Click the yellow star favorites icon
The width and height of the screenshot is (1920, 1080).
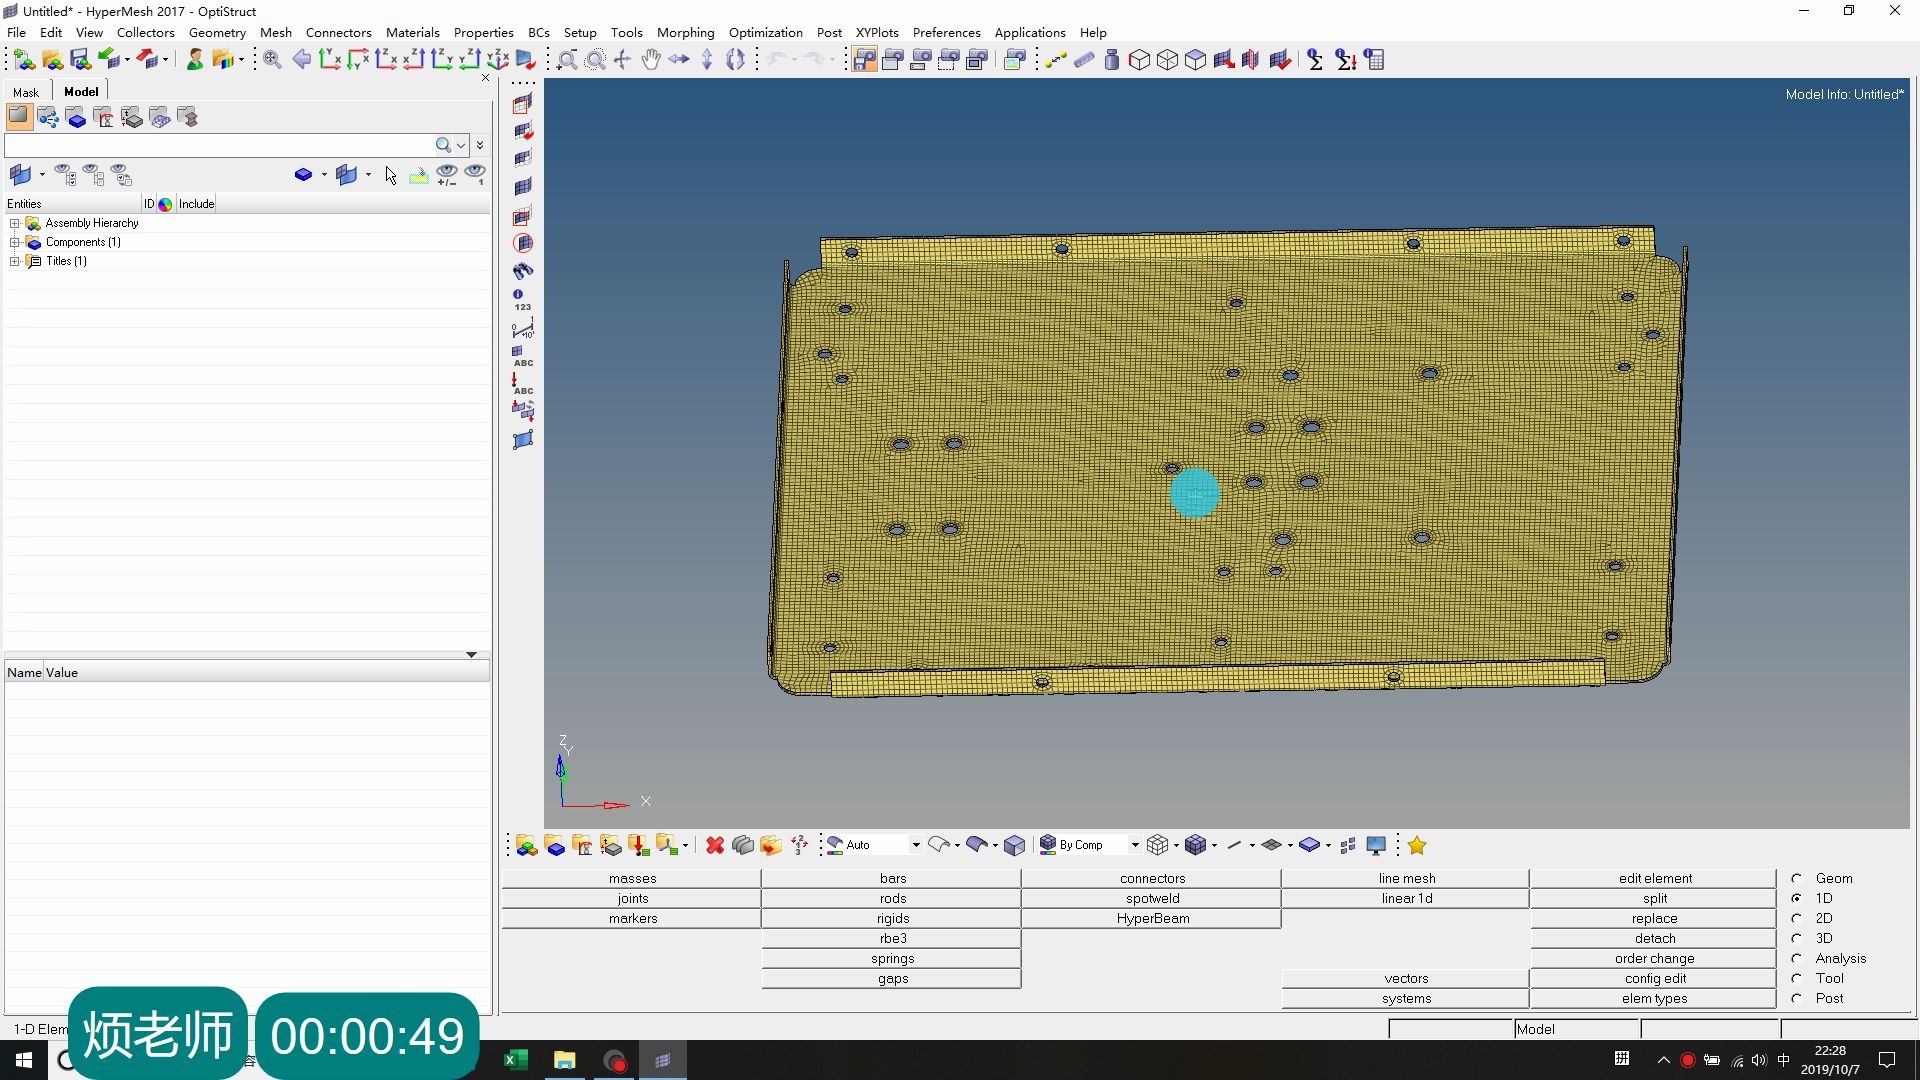(x=1417, y=846)
